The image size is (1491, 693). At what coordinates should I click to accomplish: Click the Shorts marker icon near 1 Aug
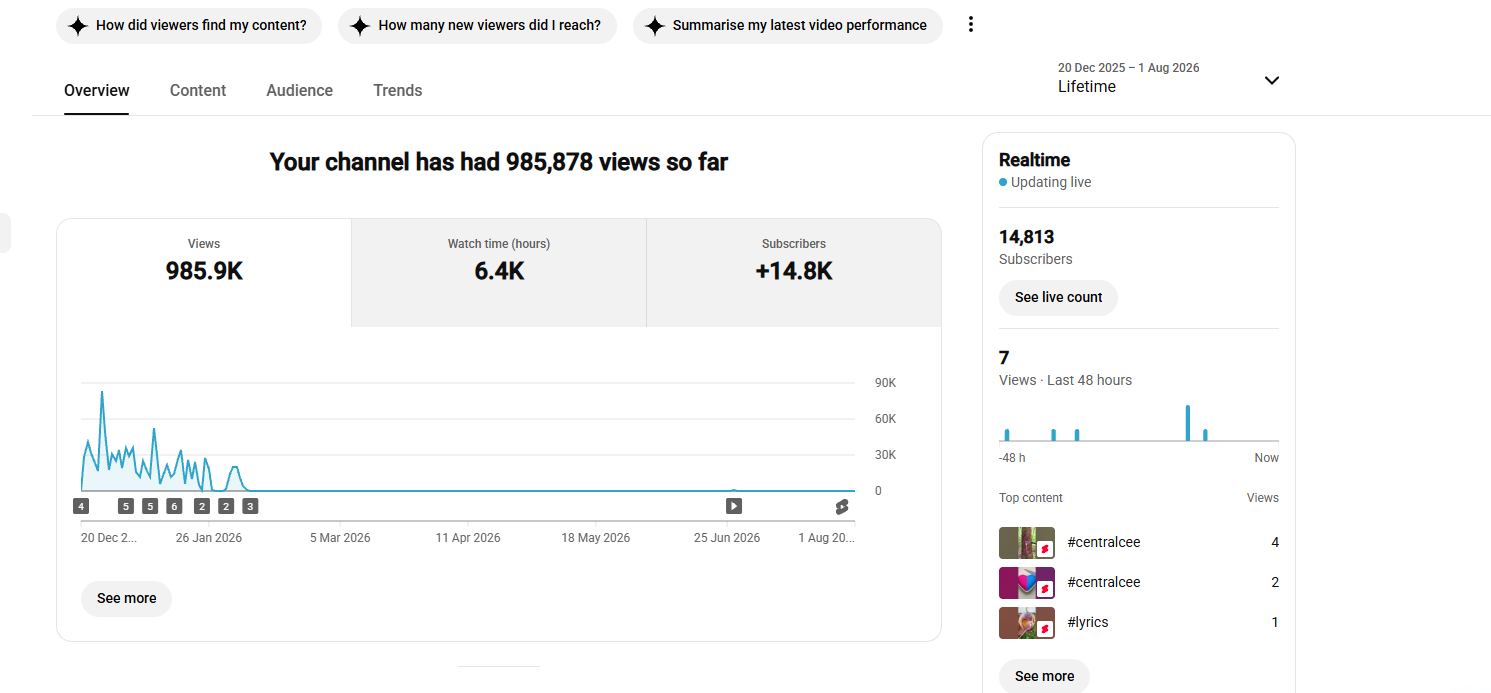coord(842,506)
